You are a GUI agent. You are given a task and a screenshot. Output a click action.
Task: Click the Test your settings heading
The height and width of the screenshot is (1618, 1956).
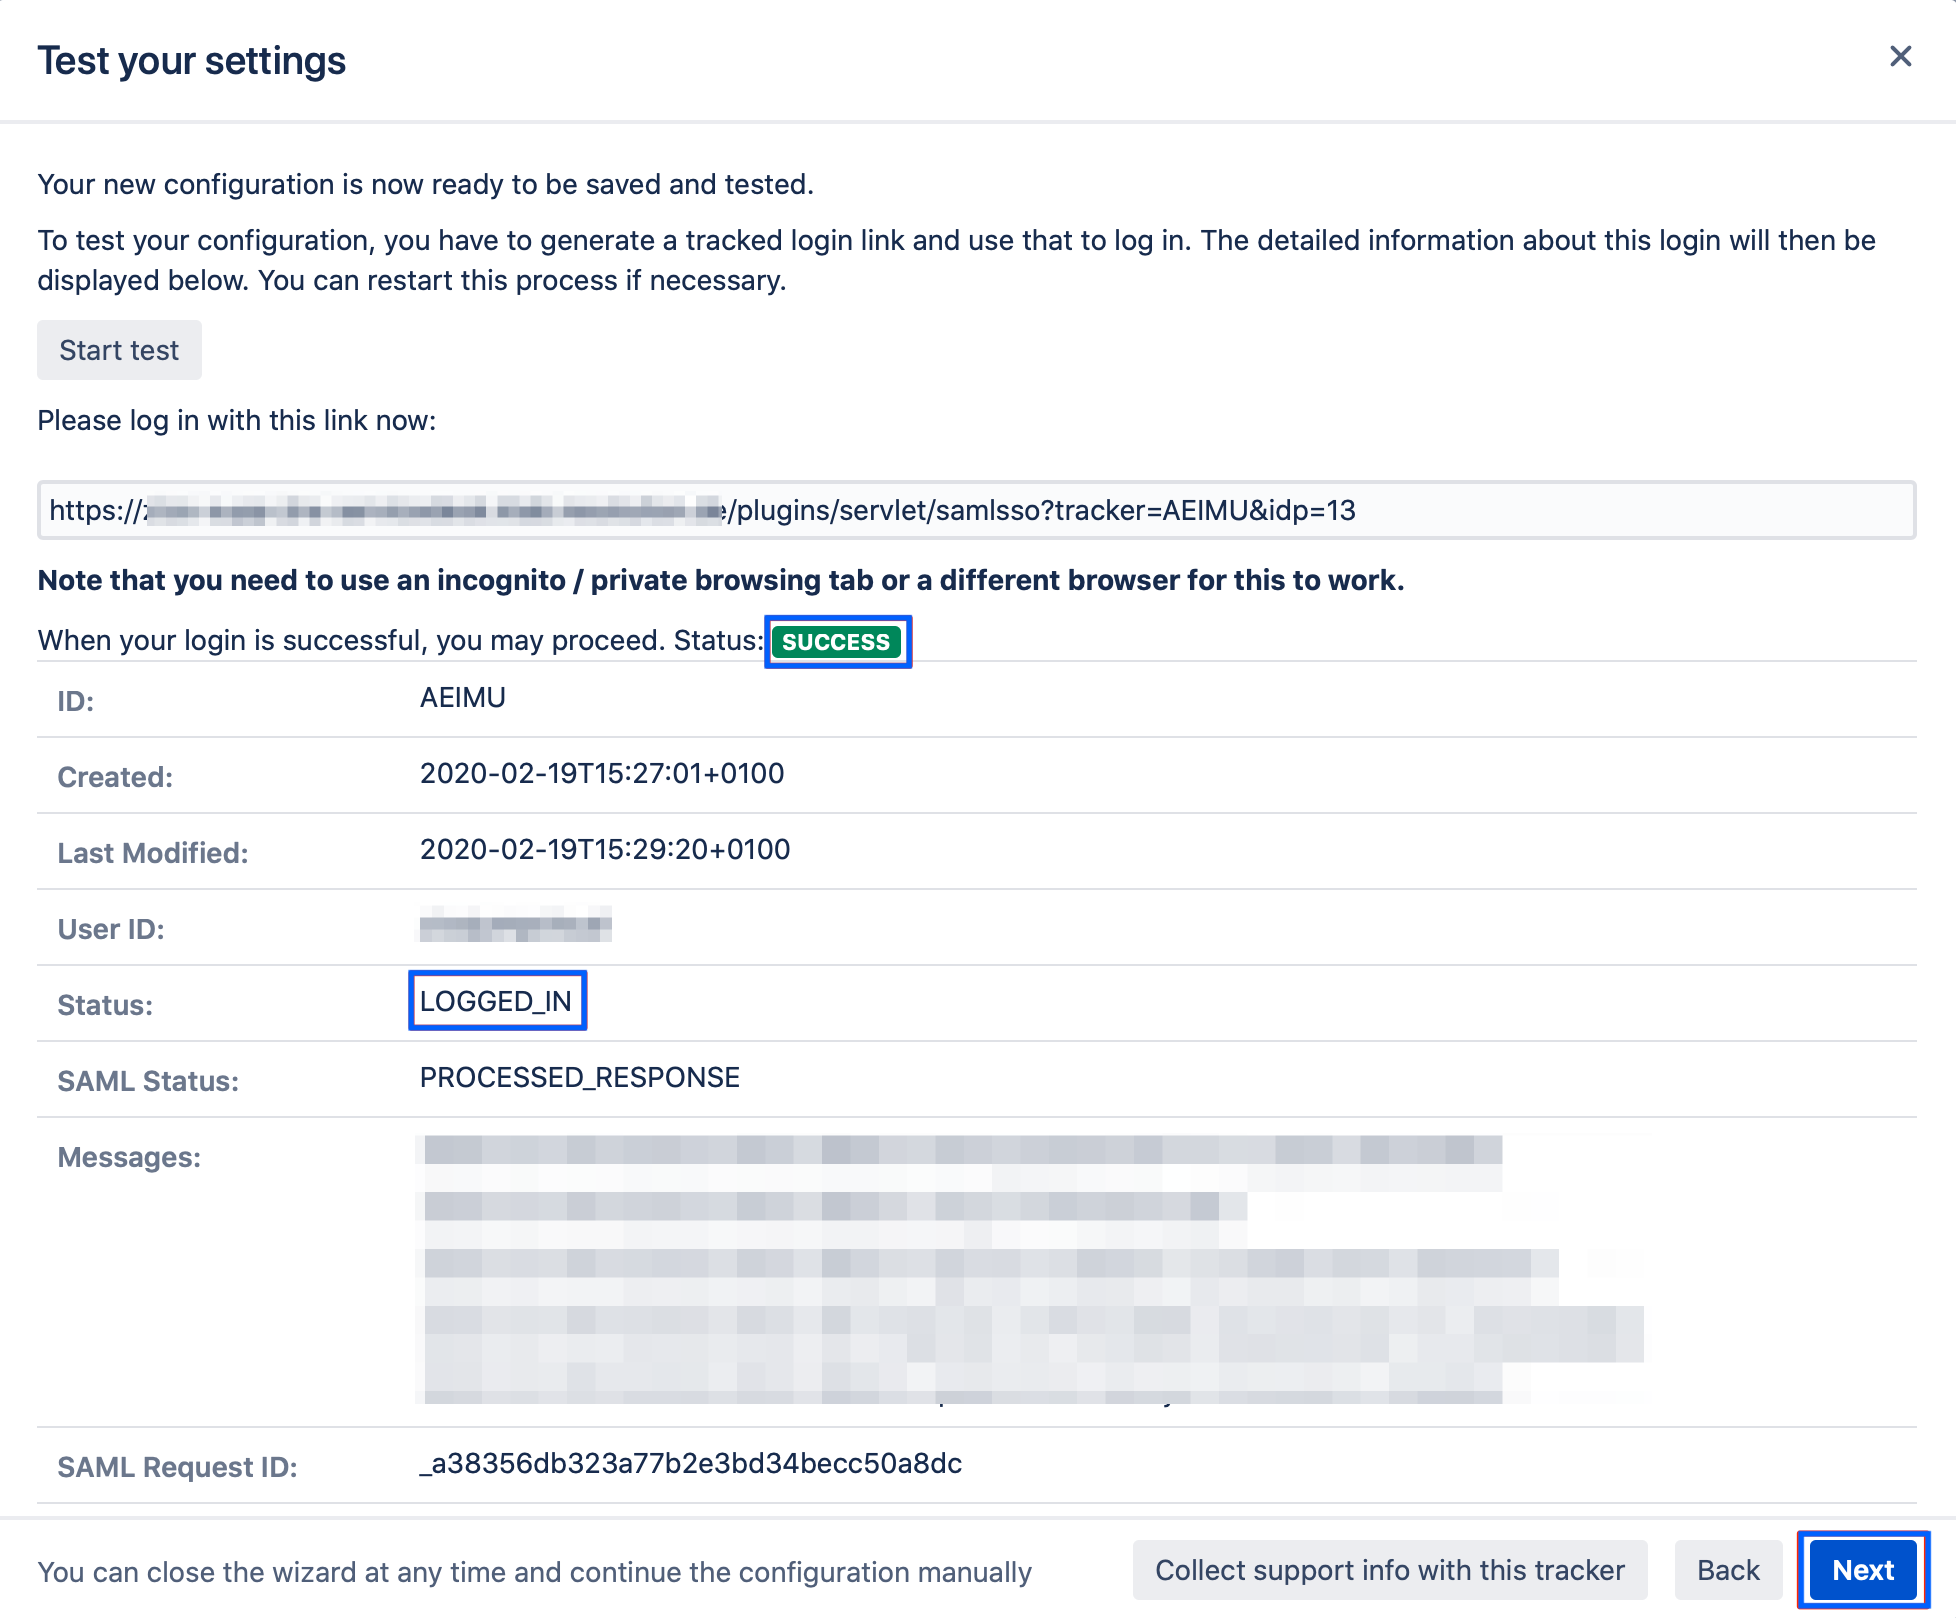(192, 61)
